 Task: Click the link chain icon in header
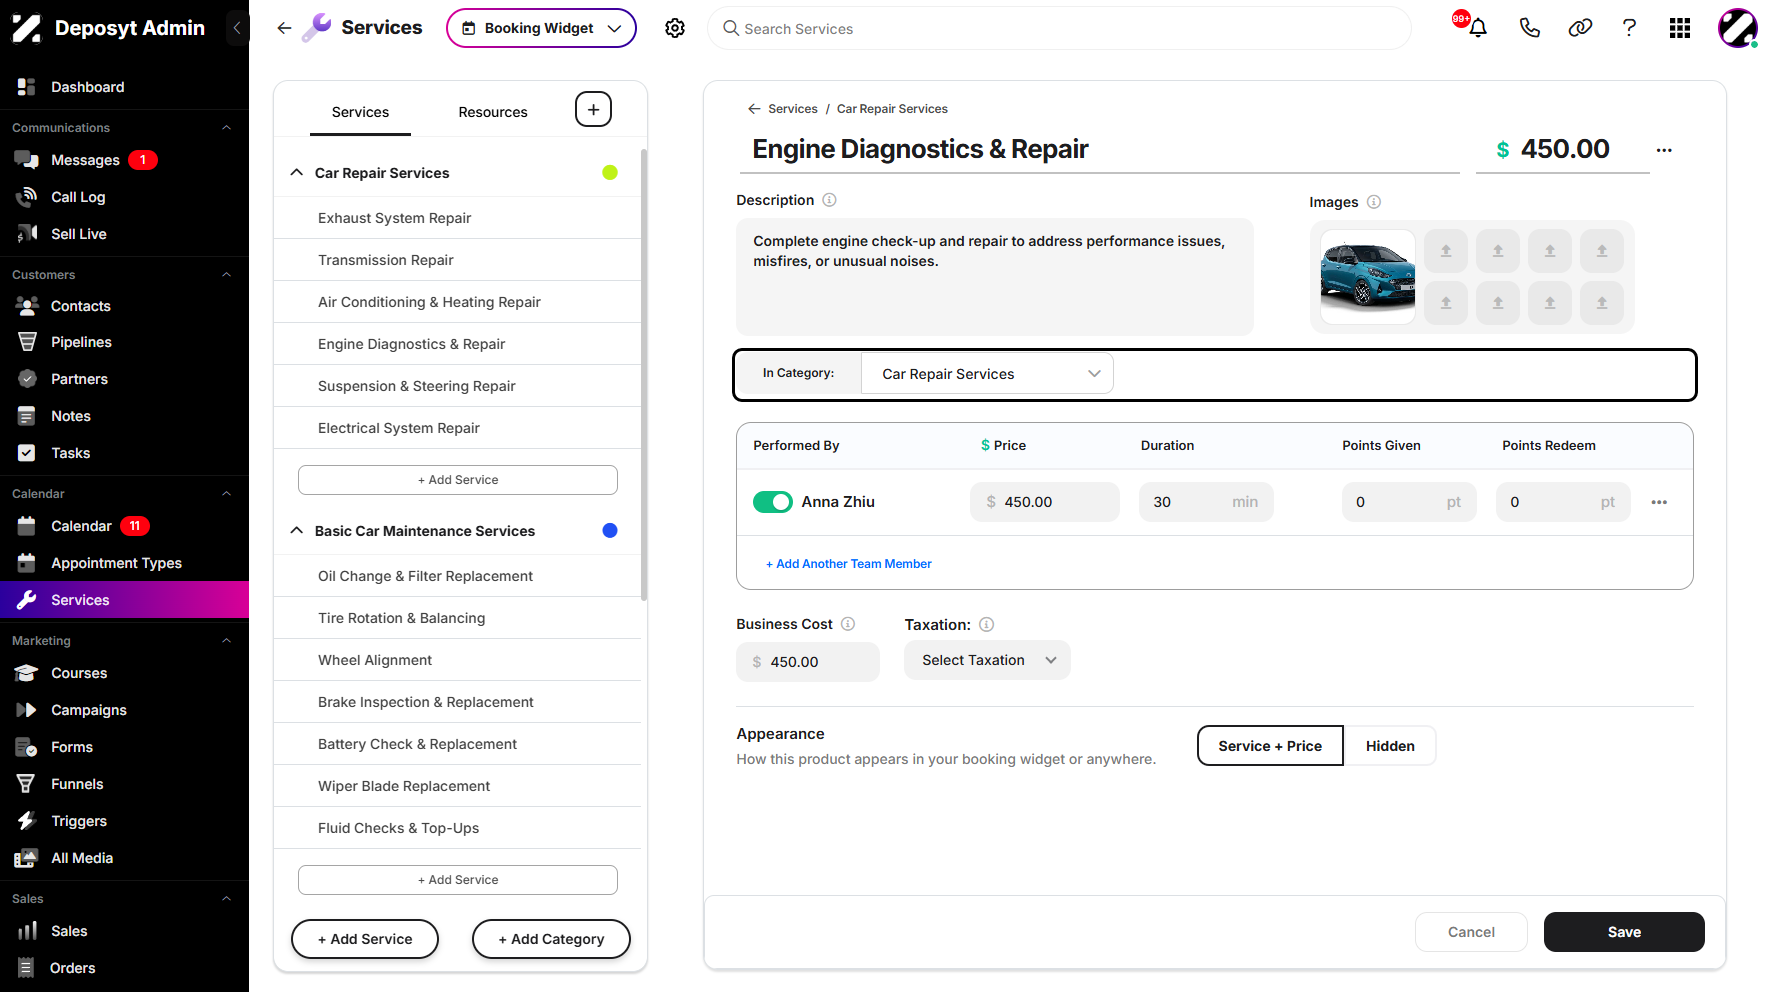(x=1580, y=28)
